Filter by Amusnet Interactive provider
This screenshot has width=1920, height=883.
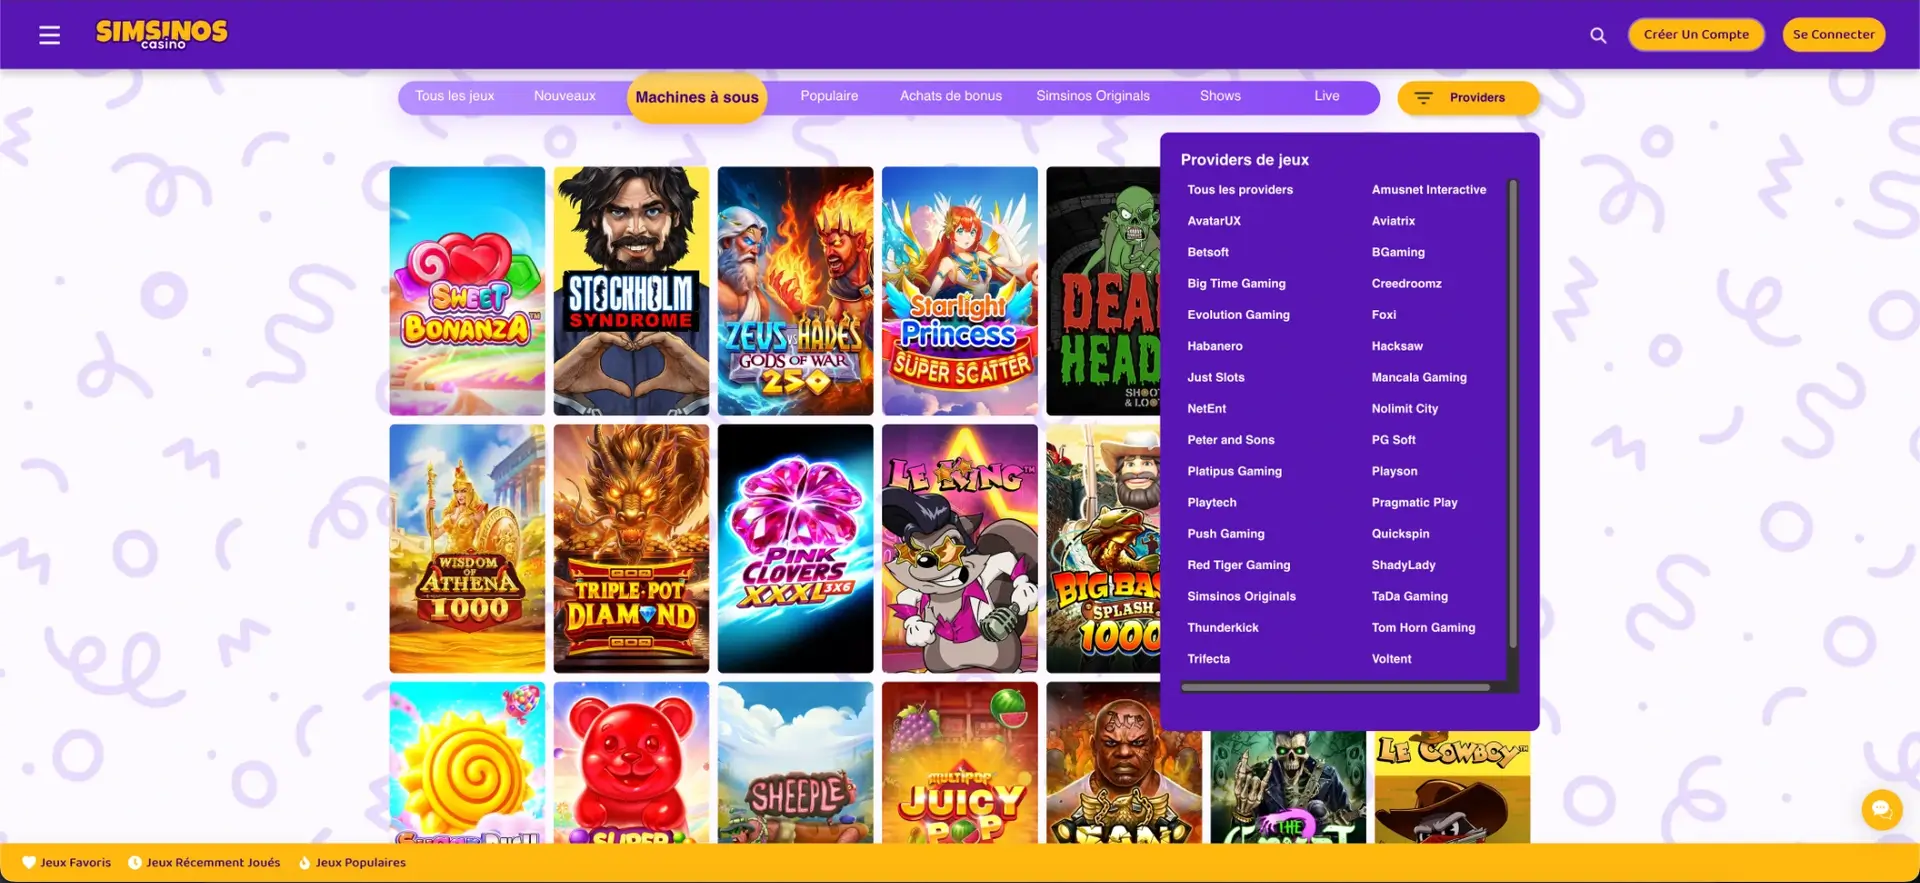(1429, 190)
